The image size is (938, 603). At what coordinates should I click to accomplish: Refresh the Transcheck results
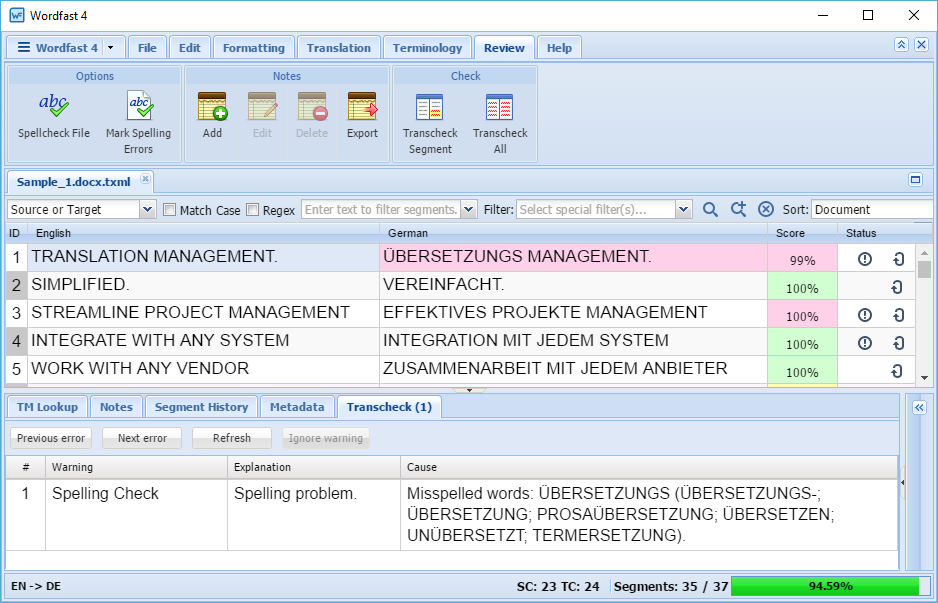[x=232, y=438]
